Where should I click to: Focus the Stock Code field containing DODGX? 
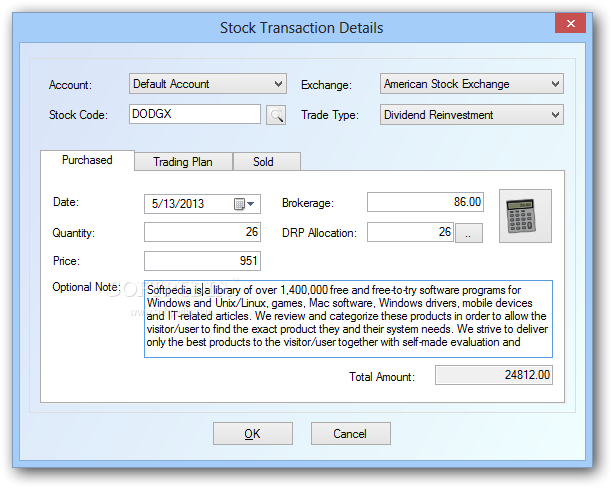[195, 114]
